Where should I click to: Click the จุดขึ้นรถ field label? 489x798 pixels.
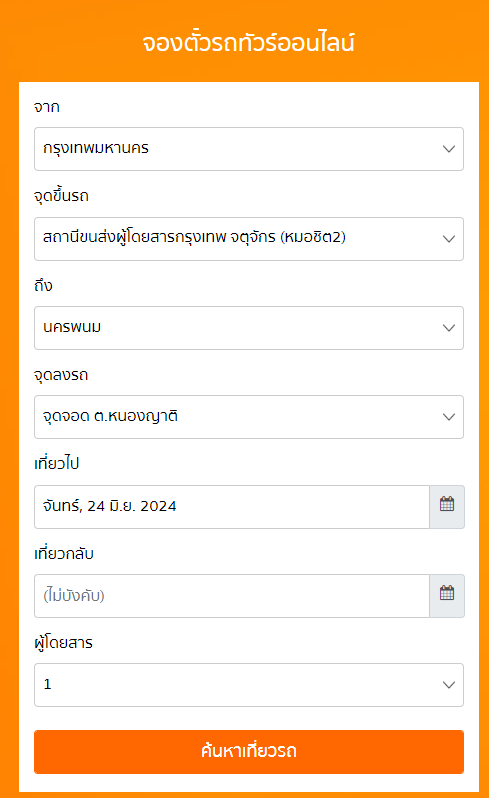[x=61, y=196]
